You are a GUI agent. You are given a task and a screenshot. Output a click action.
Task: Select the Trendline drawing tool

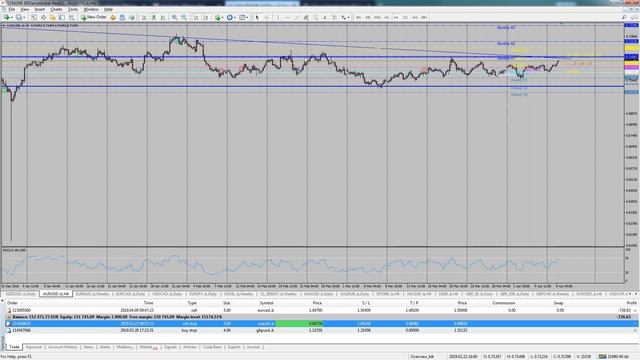[297, 18]
